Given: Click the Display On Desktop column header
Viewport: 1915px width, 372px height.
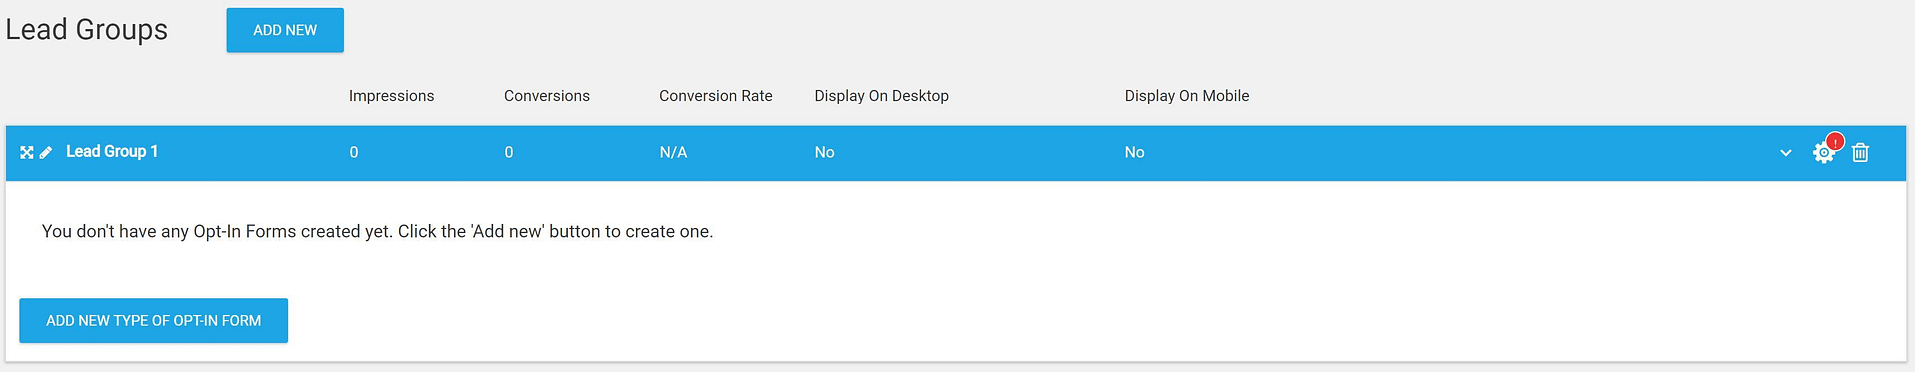Looking at the screenshot, I should pyautogui.click(x=882, y=96).
